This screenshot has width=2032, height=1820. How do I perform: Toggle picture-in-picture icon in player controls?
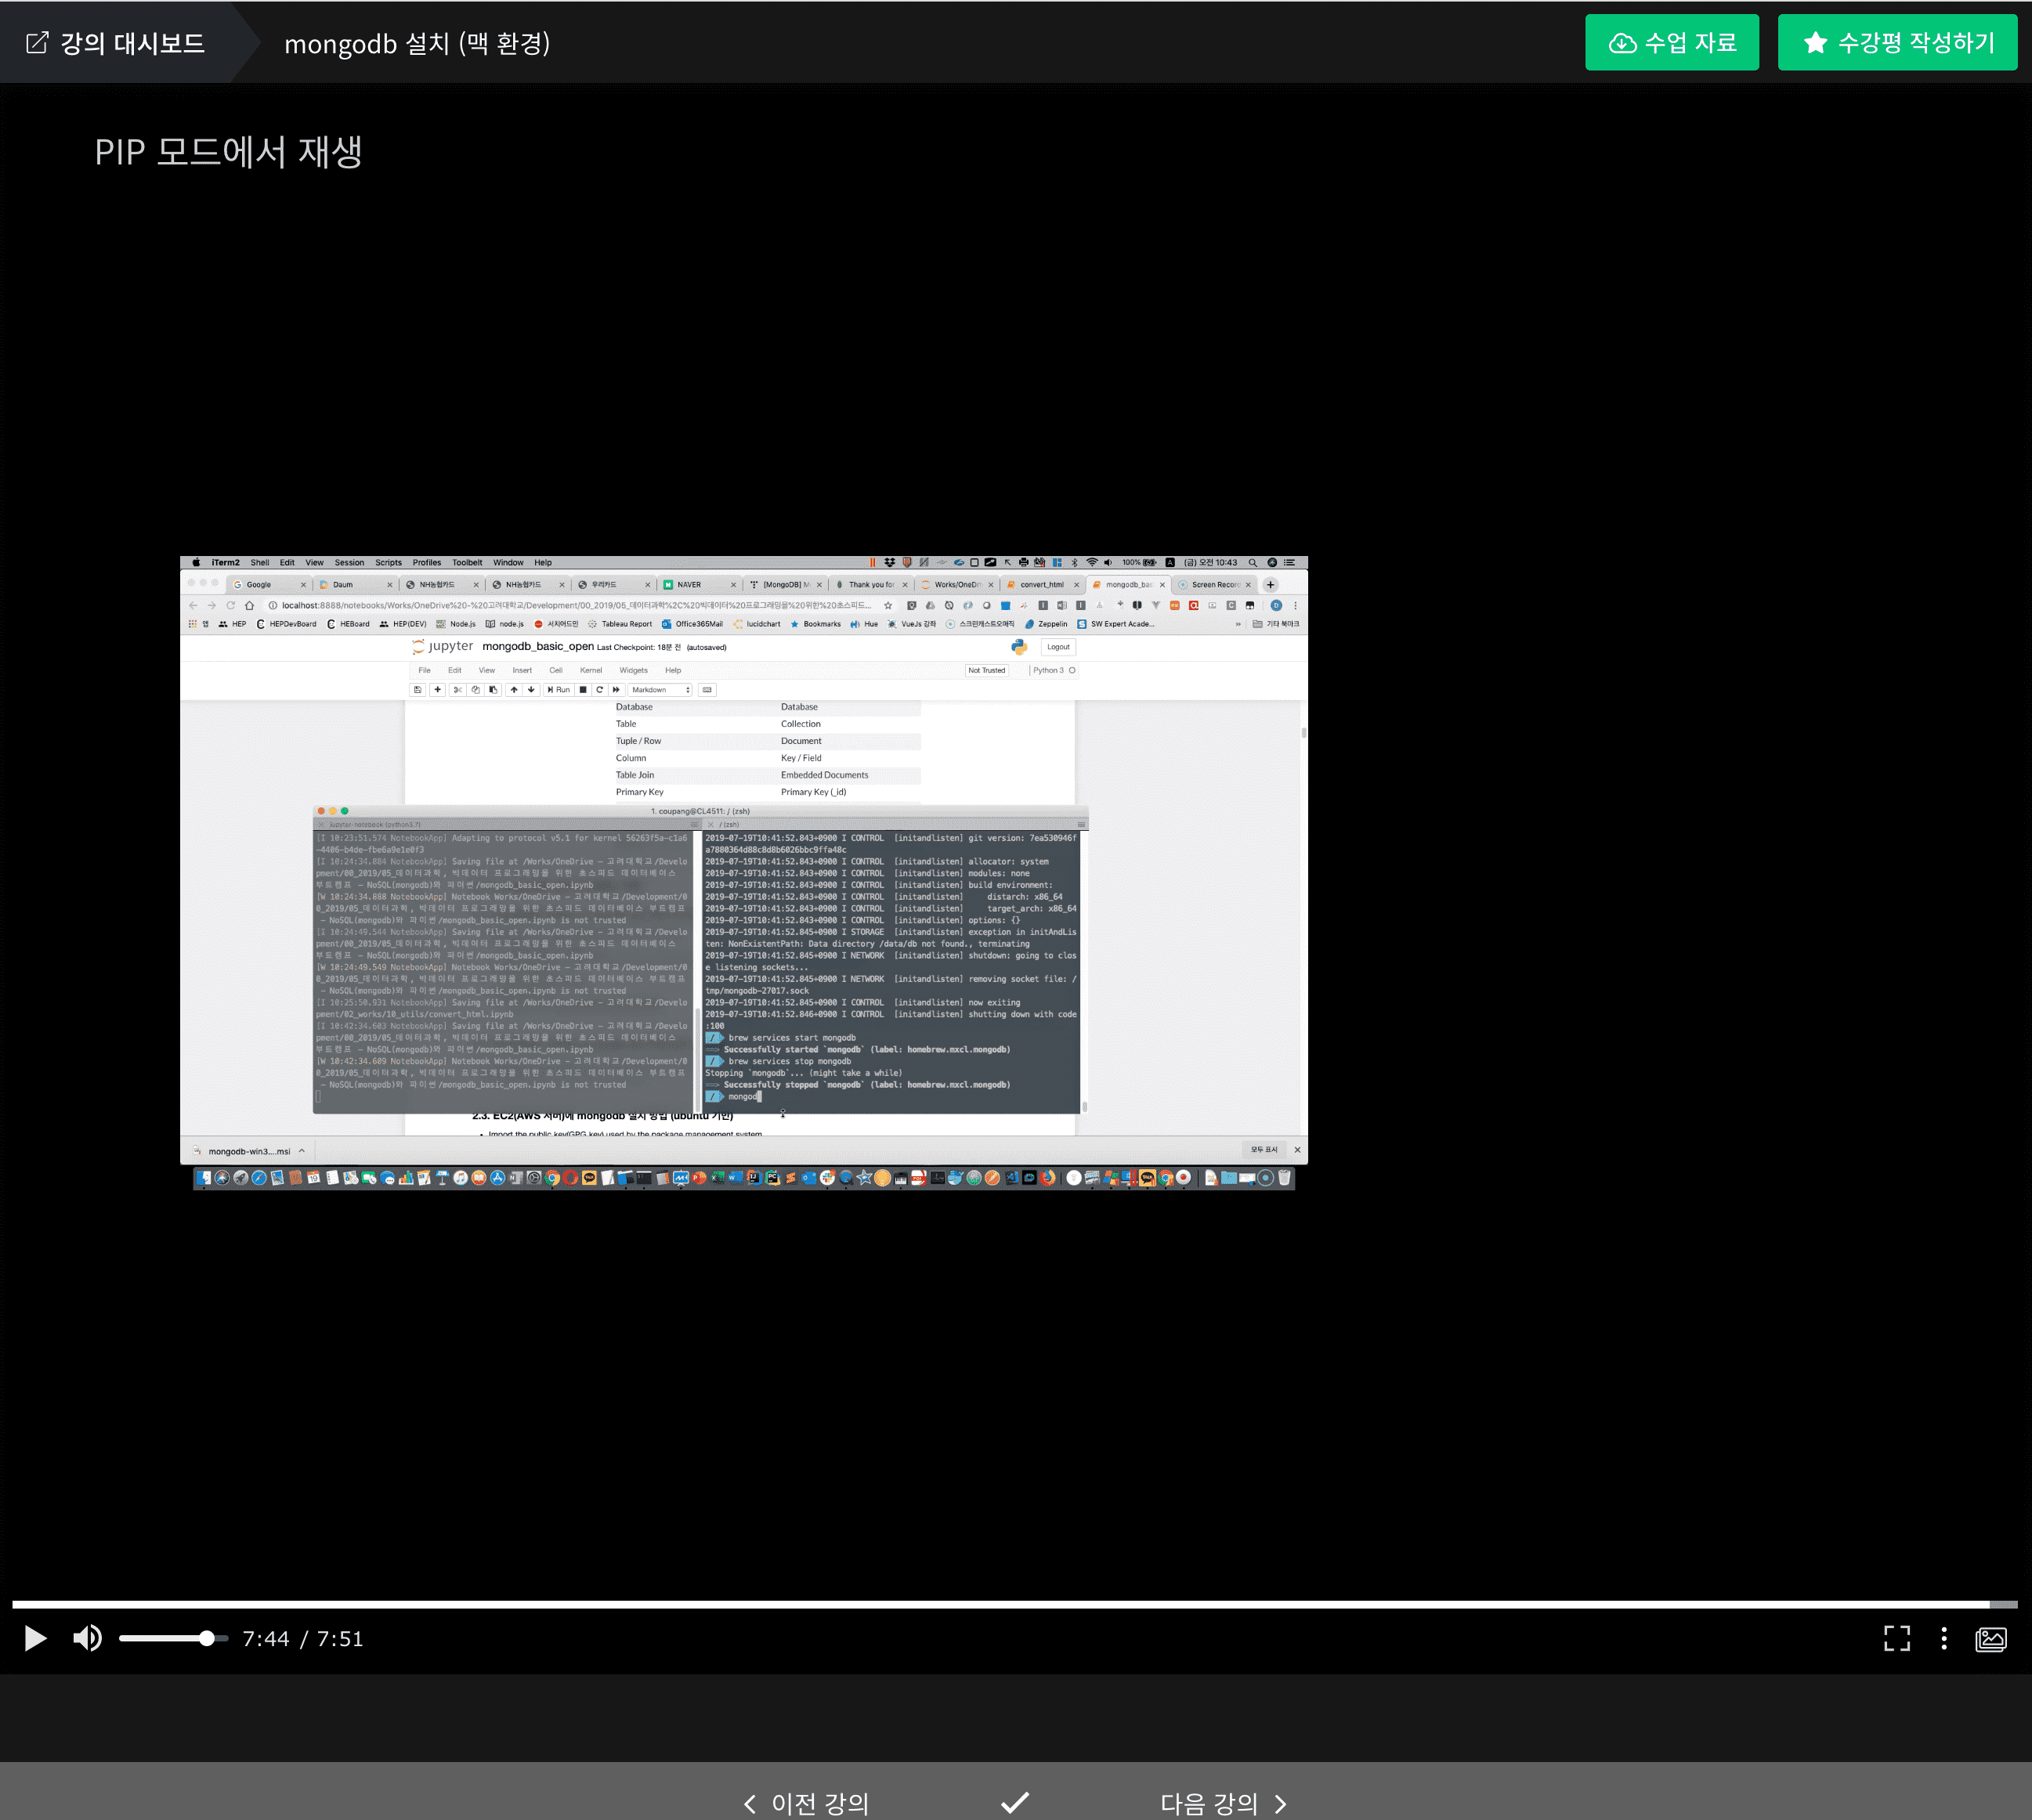pos(1990,1638)
